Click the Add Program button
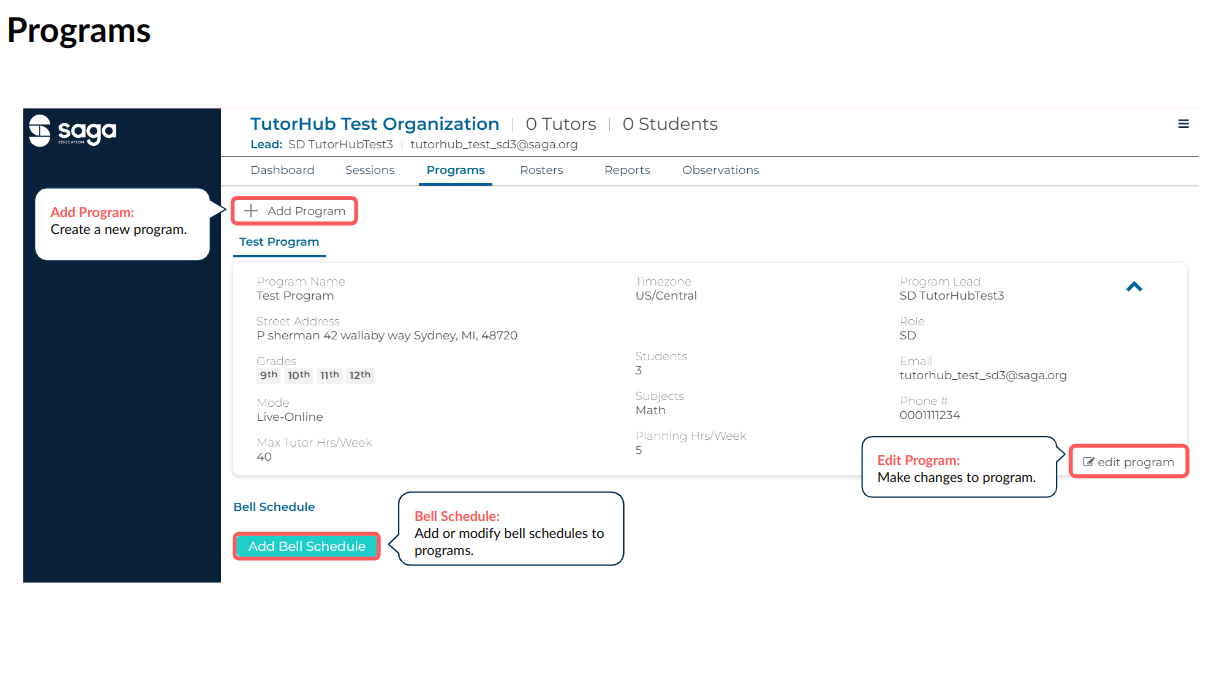 coord(295,211)
